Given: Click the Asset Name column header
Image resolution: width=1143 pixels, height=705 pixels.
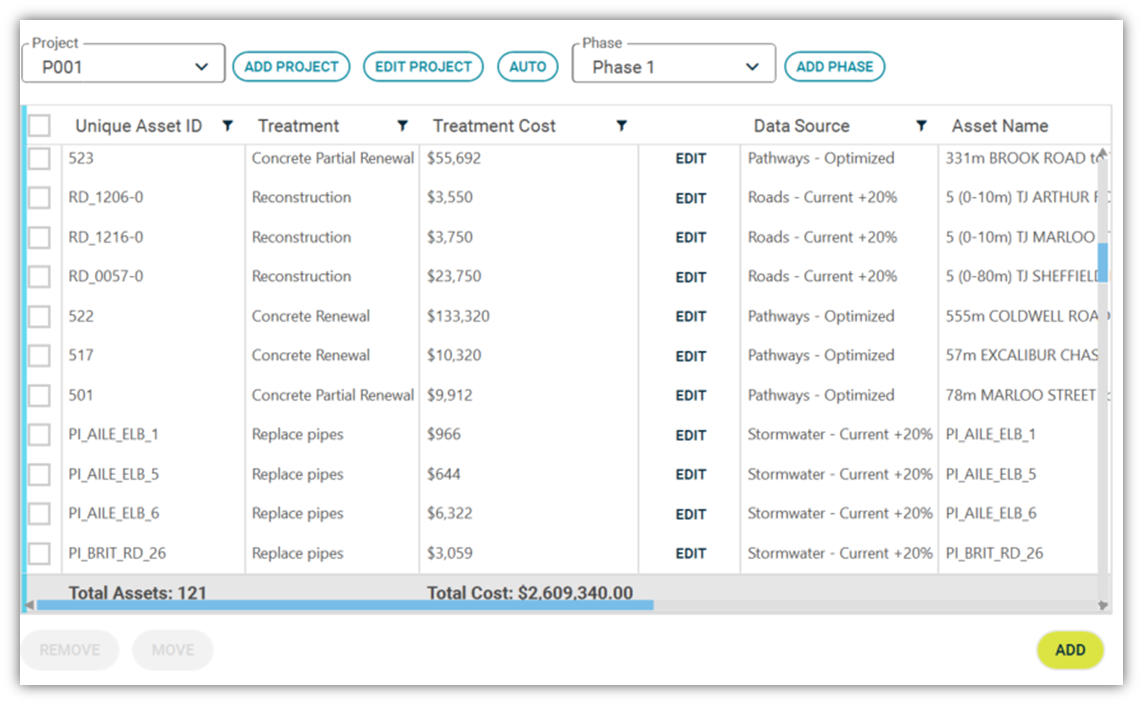Looking at the screenshot, I should click(x=999, y=126).
